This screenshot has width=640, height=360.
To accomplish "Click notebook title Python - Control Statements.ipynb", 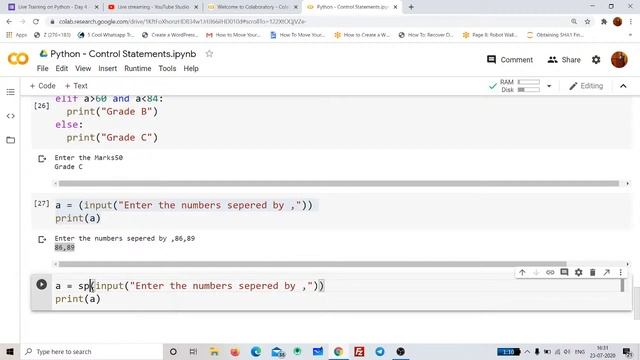I will pyautogui.click(x=123, y=54).
